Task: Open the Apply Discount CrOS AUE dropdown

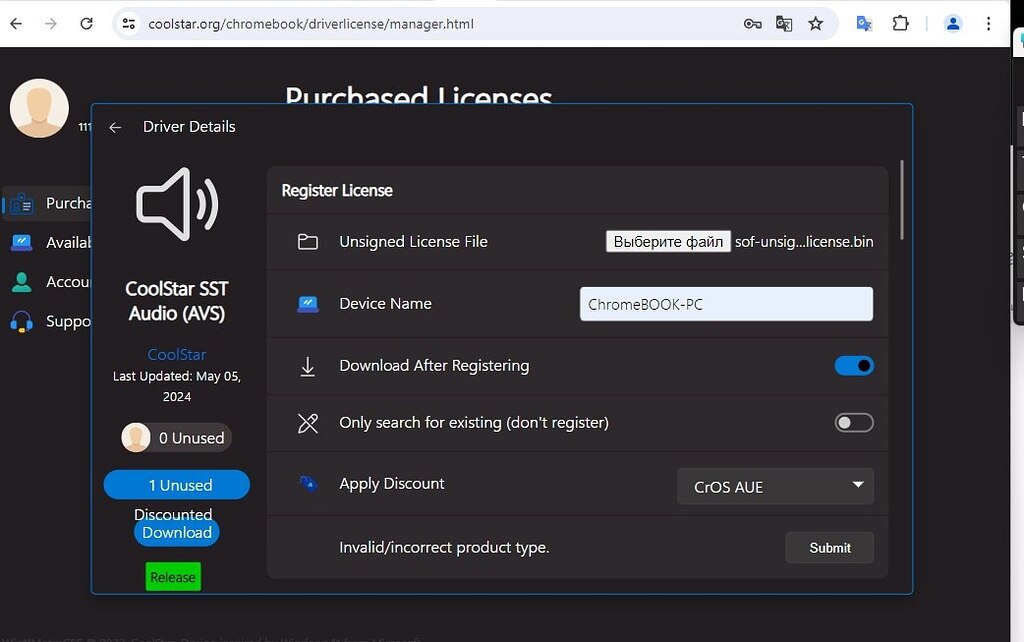Action: click(x=775, y=487)
